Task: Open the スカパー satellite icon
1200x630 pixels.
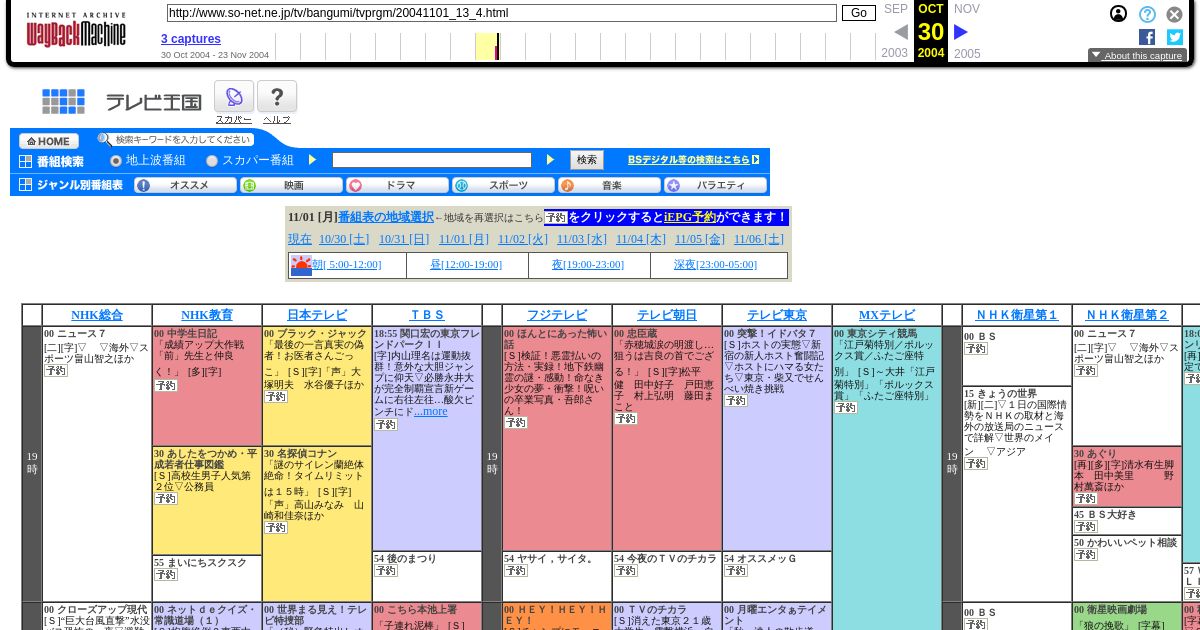Action: pos(234,97)
